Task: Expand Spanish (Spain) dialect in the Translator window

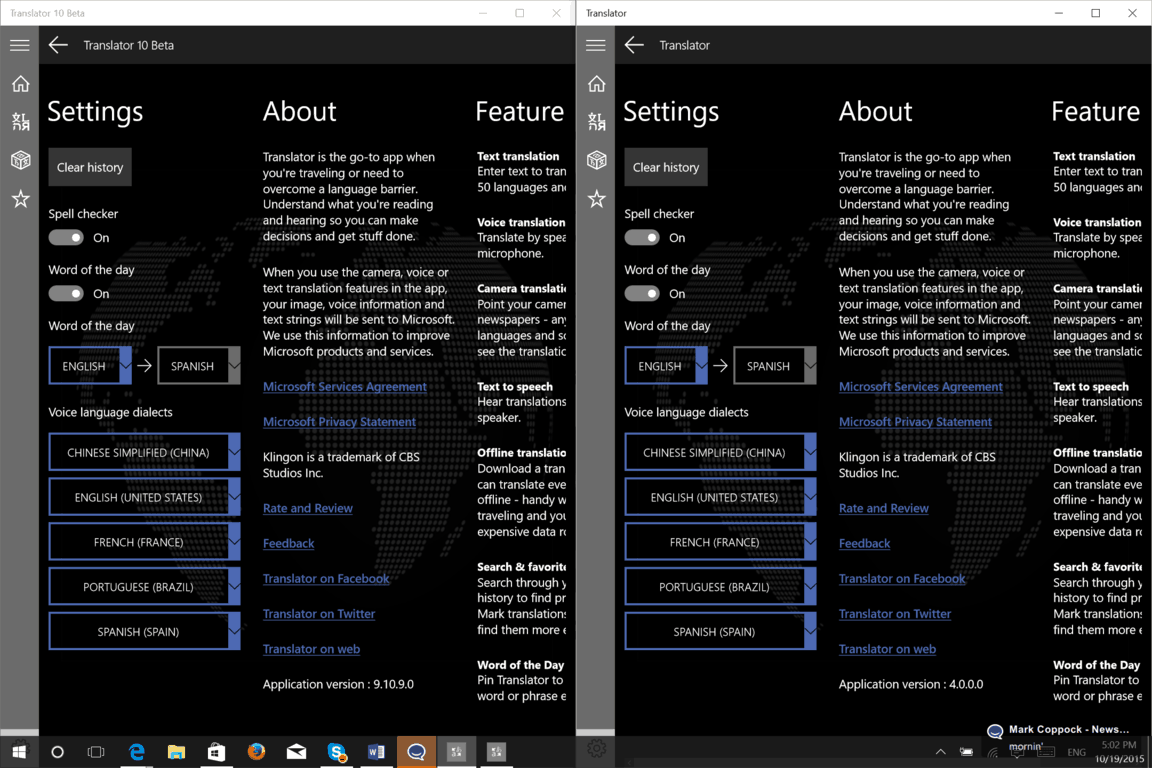Action: pyautogui.click(x=720, y=631)
